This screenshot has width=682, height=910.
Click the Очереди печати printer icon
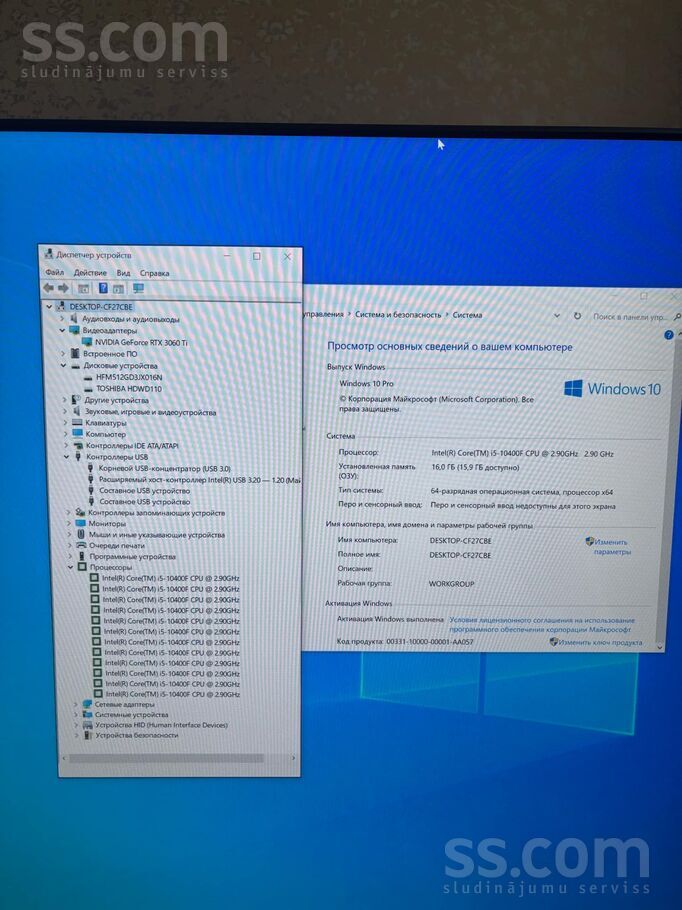point(81,545)
